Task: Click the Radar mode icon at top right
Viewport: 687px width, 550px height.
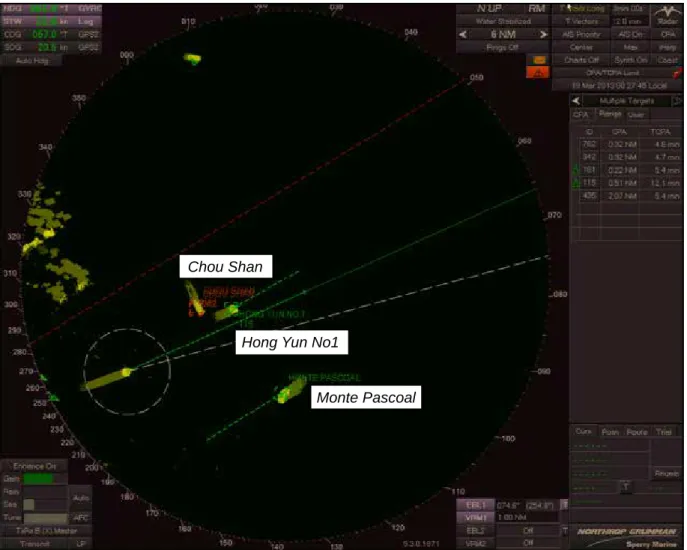Action: point(667,15)
